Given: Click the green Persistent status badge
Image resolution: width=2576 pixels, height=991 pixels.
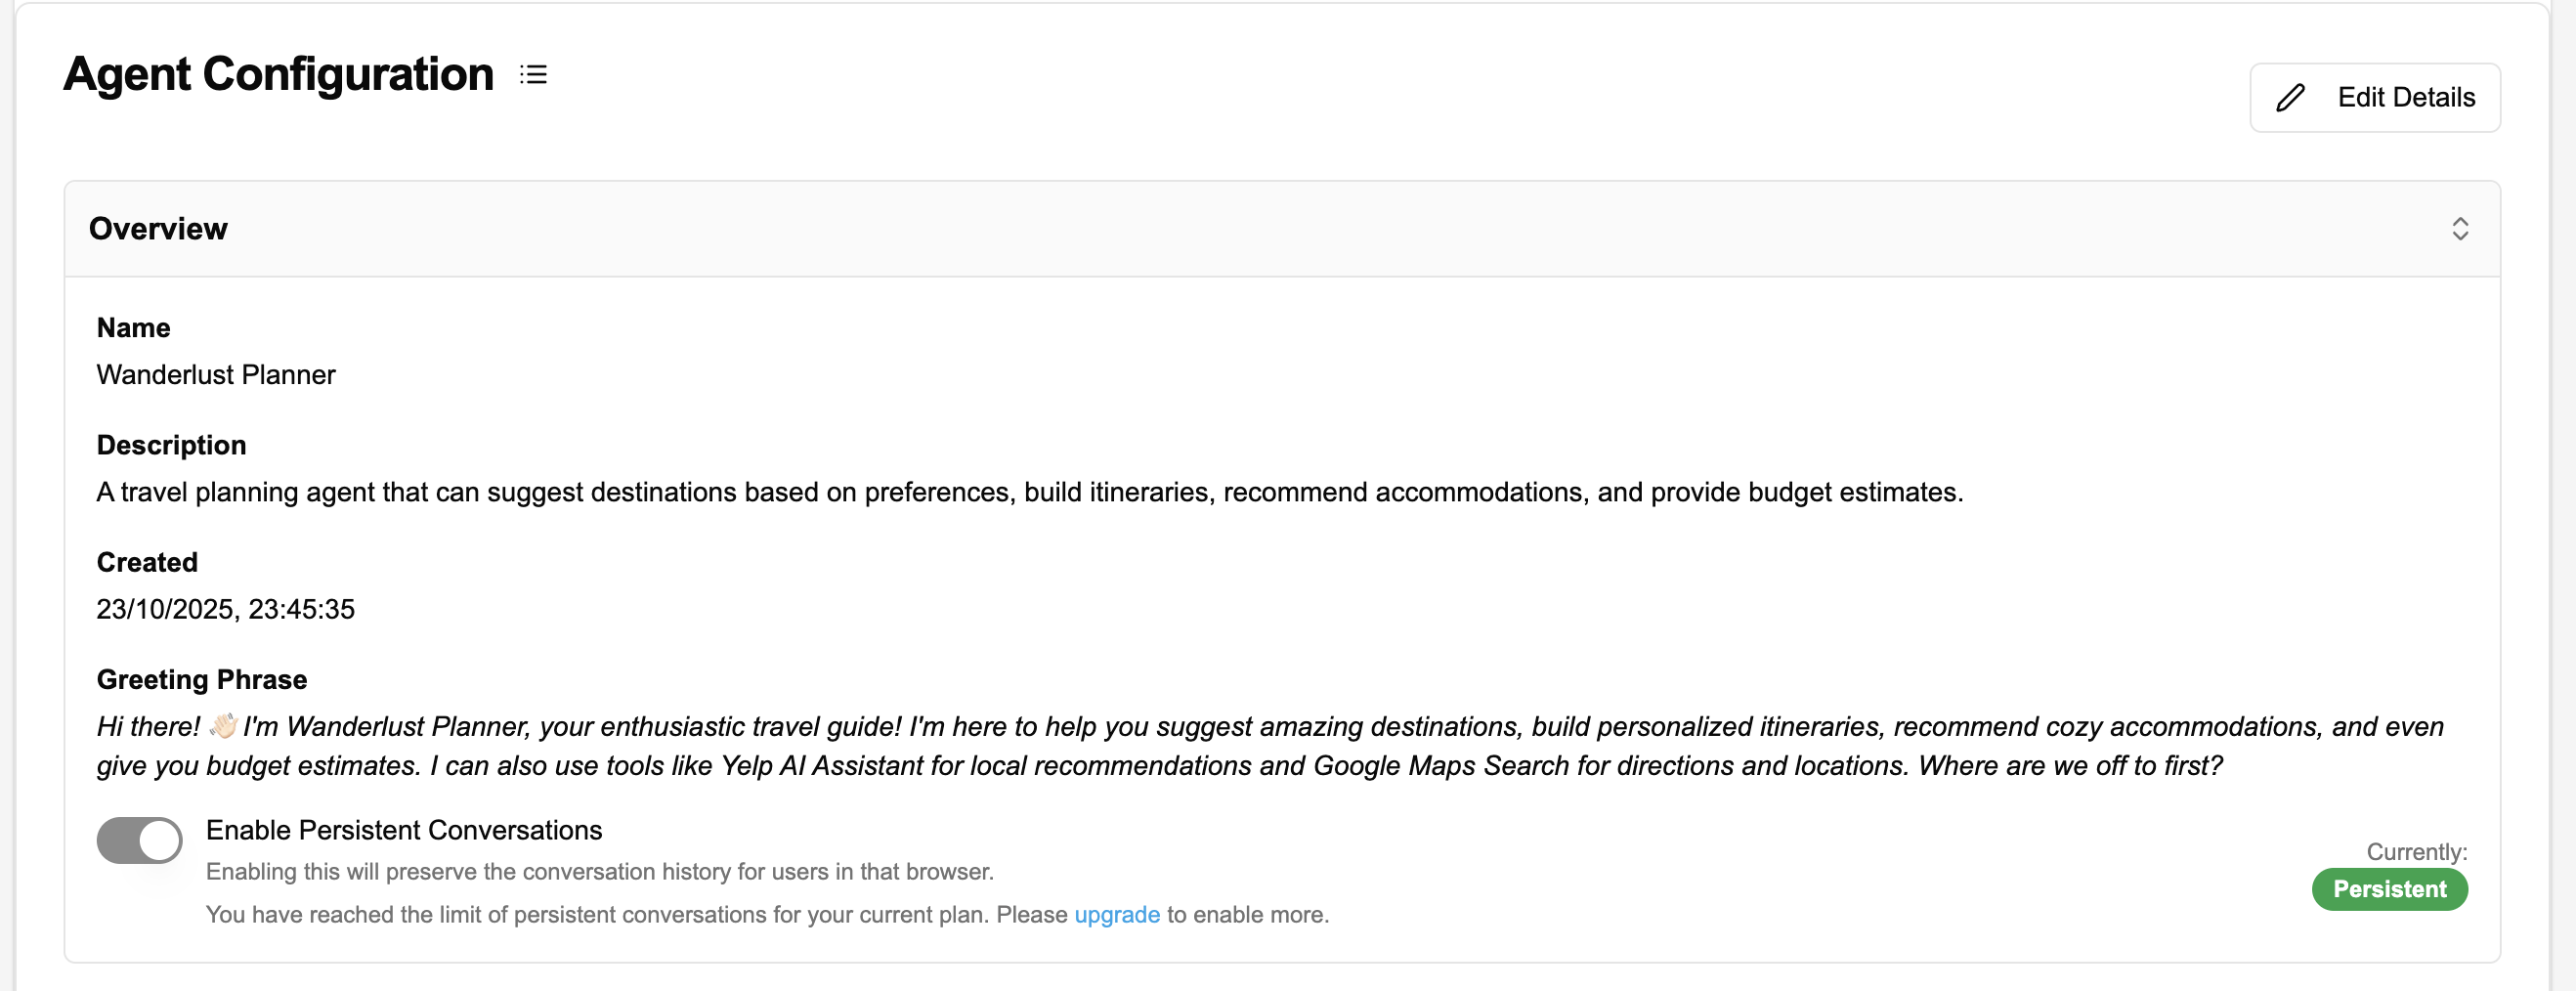Looking at the screenshot, I should (2389, 889).
